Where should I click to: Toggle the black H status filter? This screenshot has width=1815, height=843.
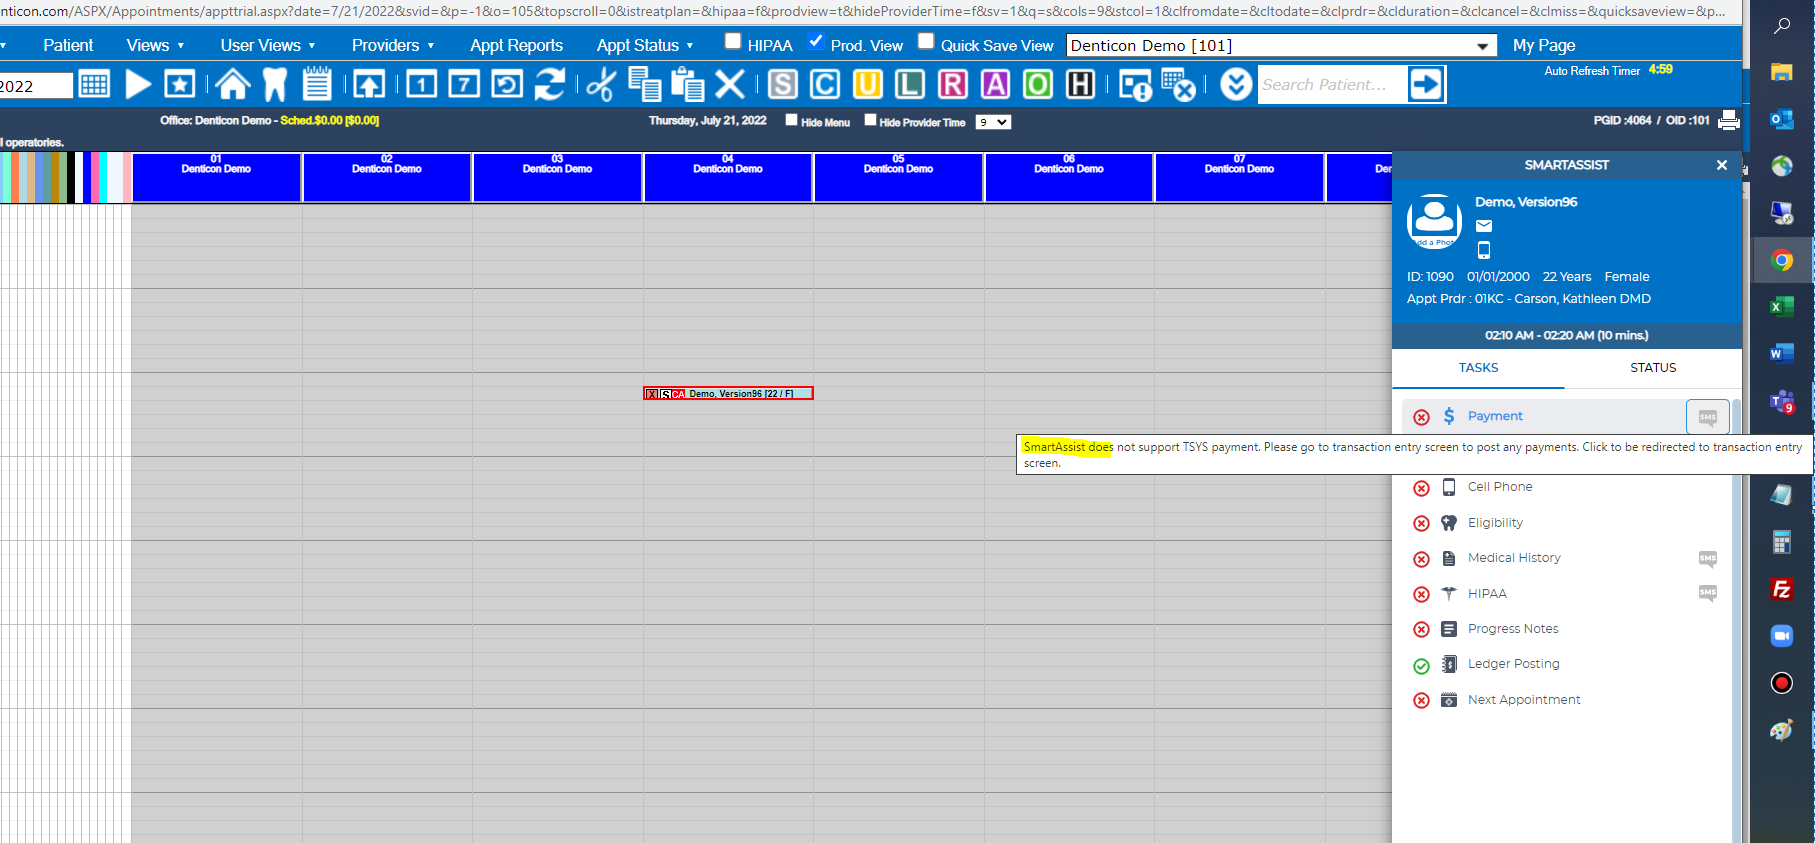(1081, 85)
